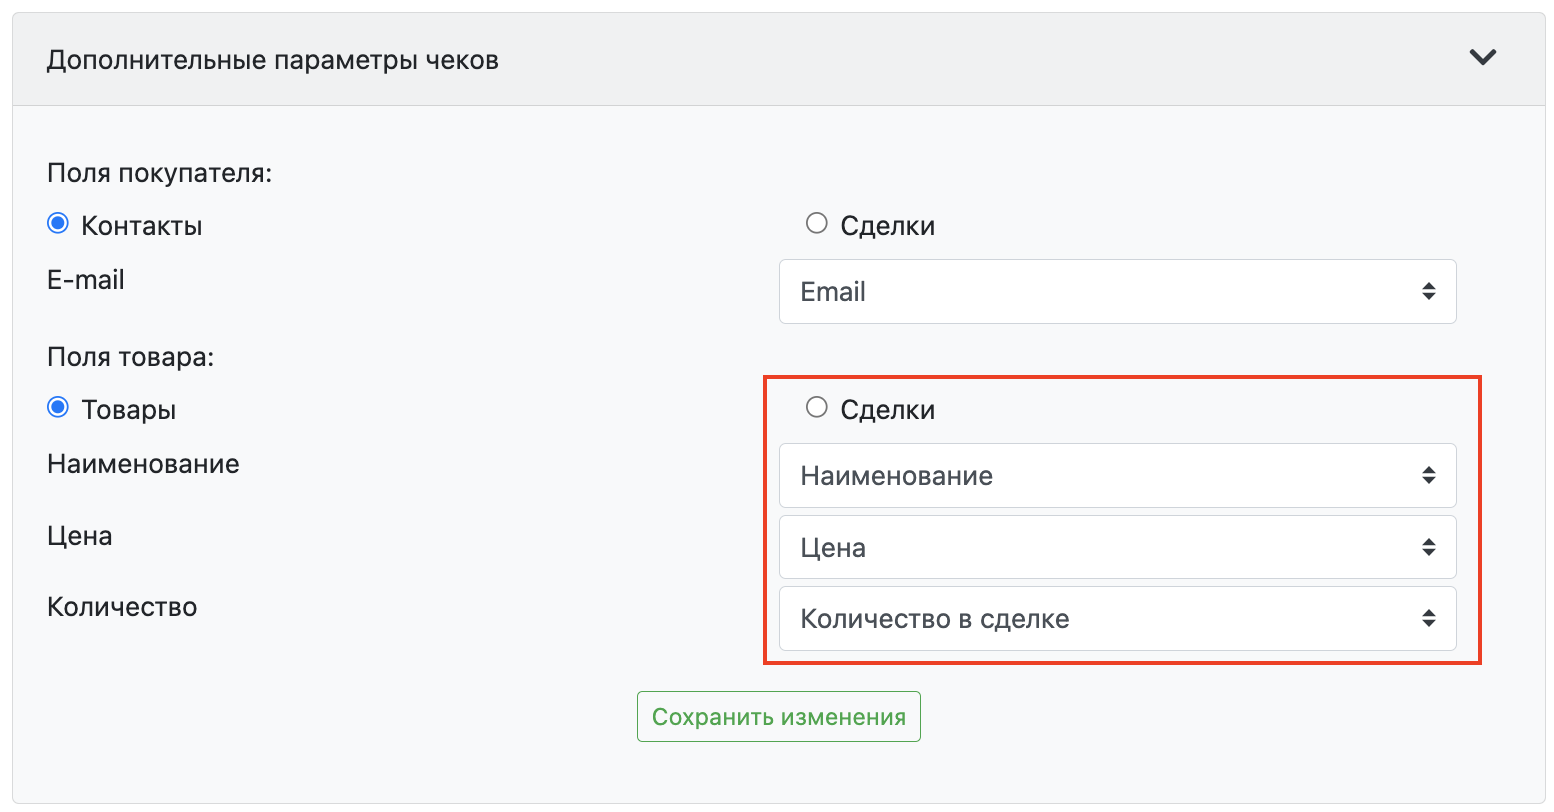Screen dimensions: 1554x812
Task: Click the Поля товара: label
Action: click(x=131, y=357)
